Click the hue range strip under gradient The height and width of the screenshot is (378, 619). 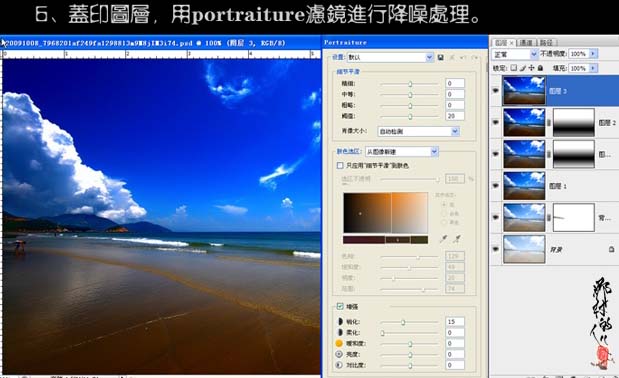coord(386,240)
